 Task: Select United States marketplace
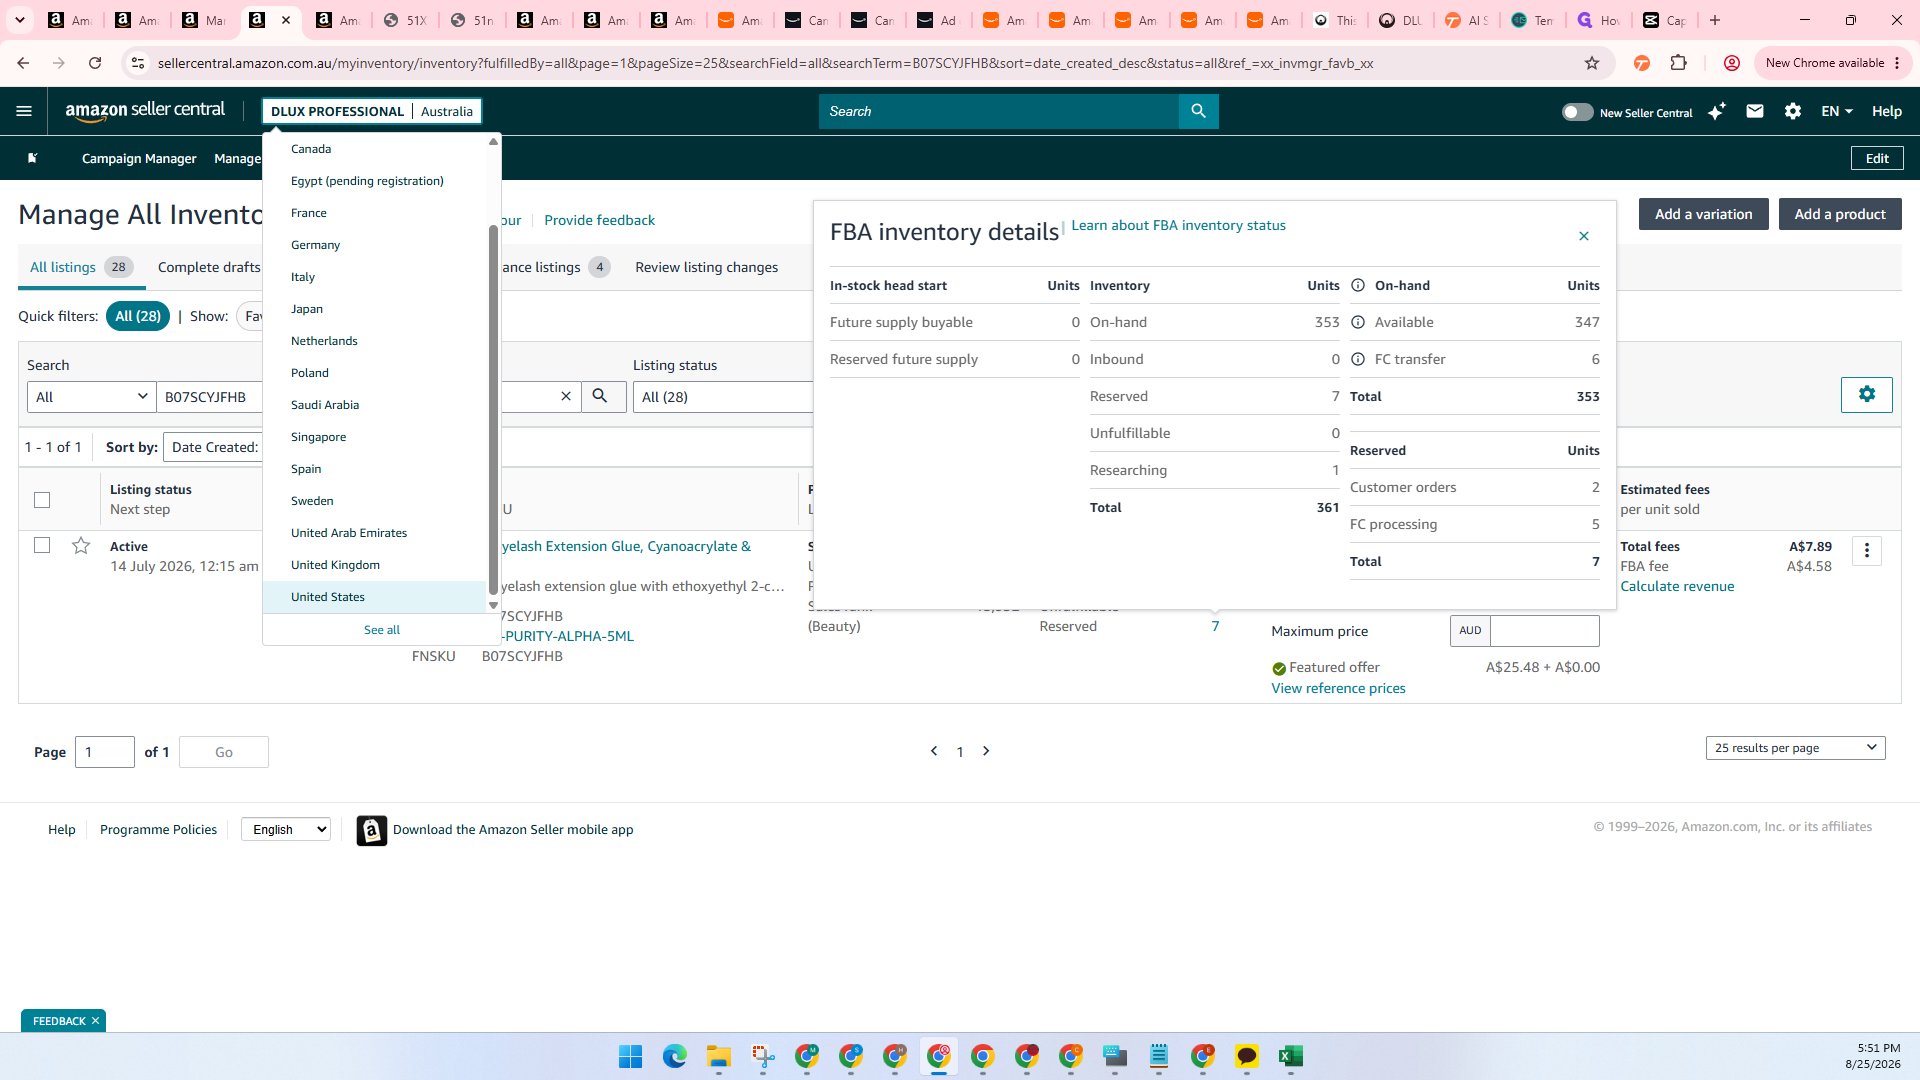374,597
